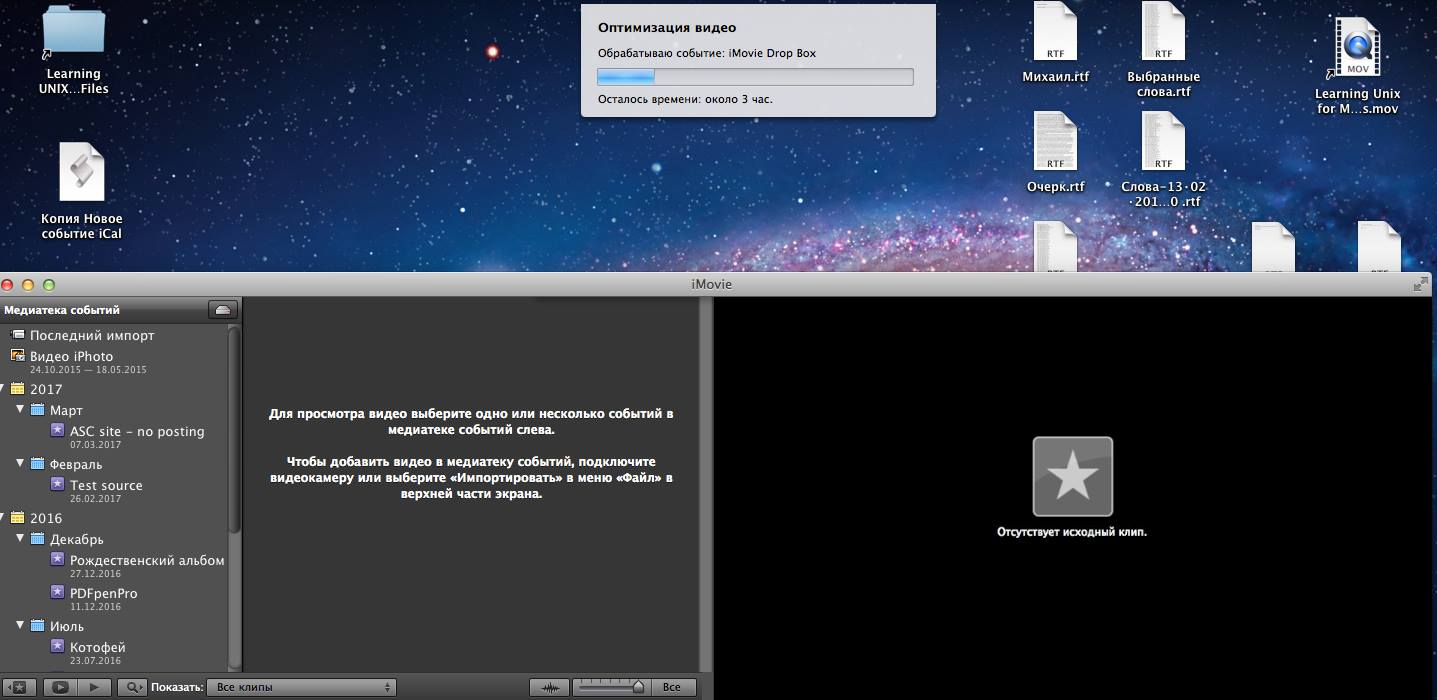Collapse the Декабрь month group

(20, 539)
